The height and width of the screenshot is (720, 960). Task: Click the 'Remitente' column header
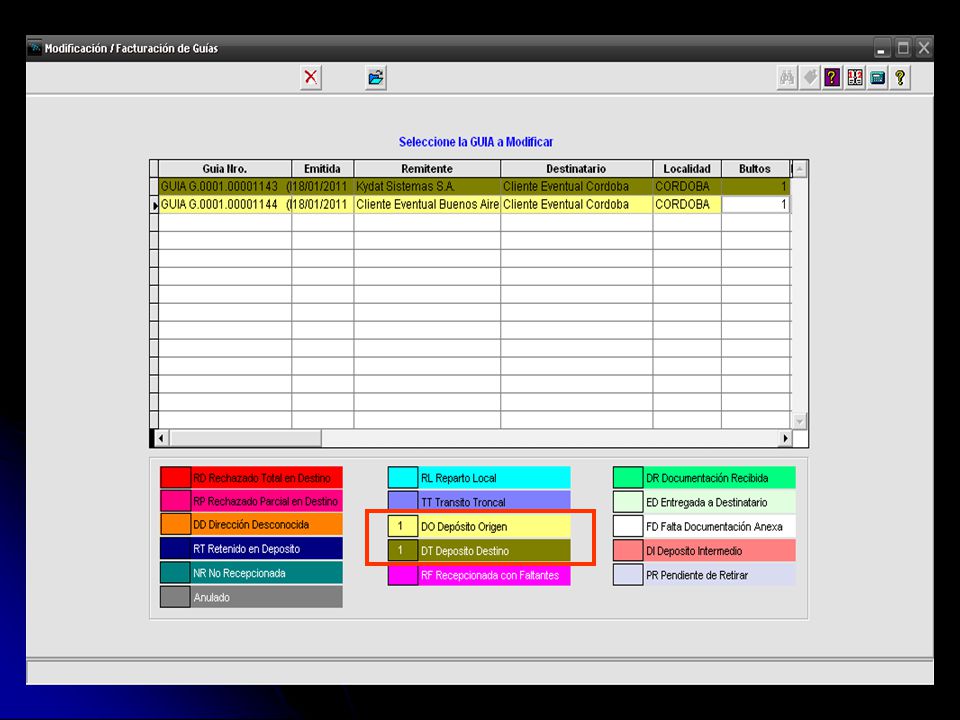(427, 169)
